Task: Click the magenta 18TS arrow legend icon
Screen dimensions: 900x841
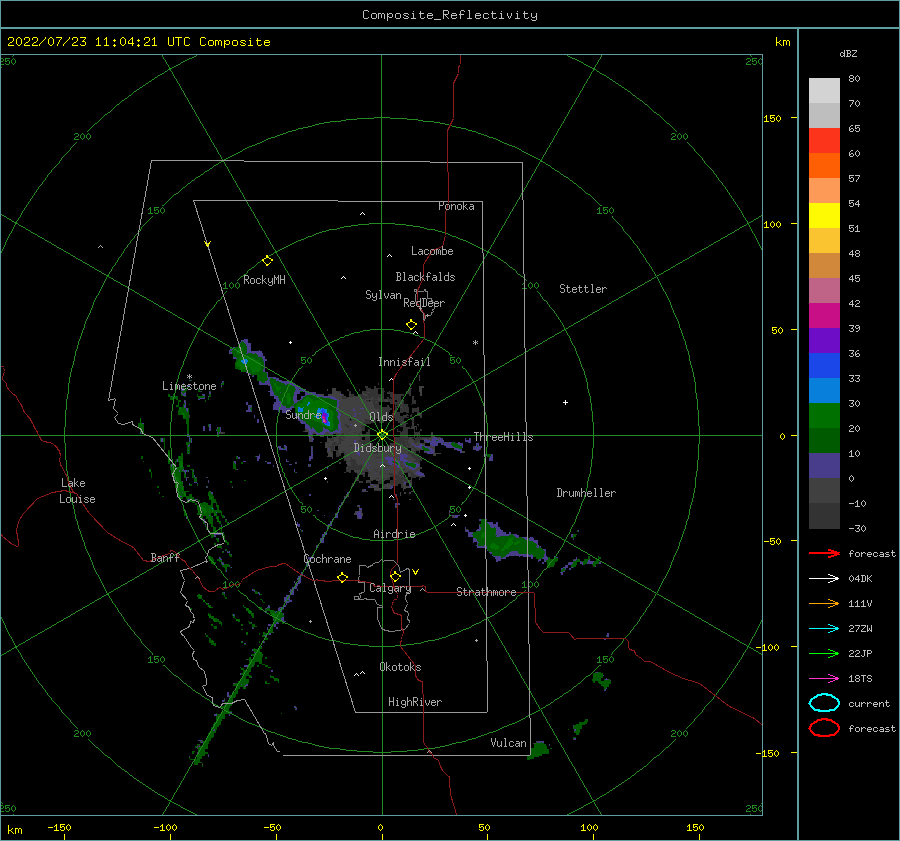Action: pos(824,679)
